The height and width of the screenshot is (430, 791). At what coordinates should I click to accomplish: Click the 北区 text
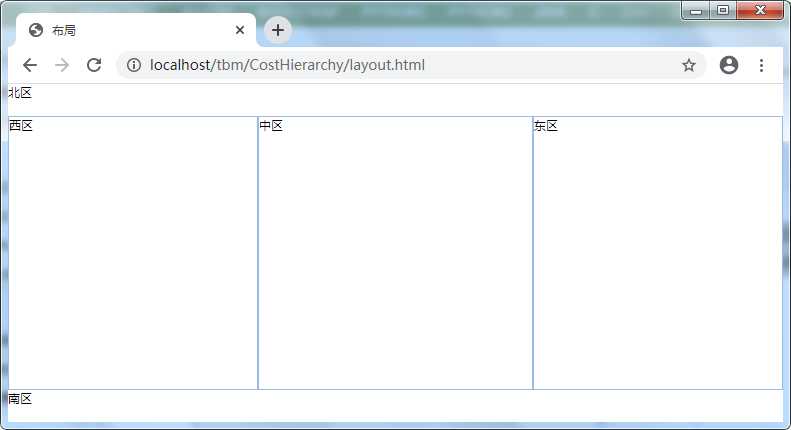point(20,93)
